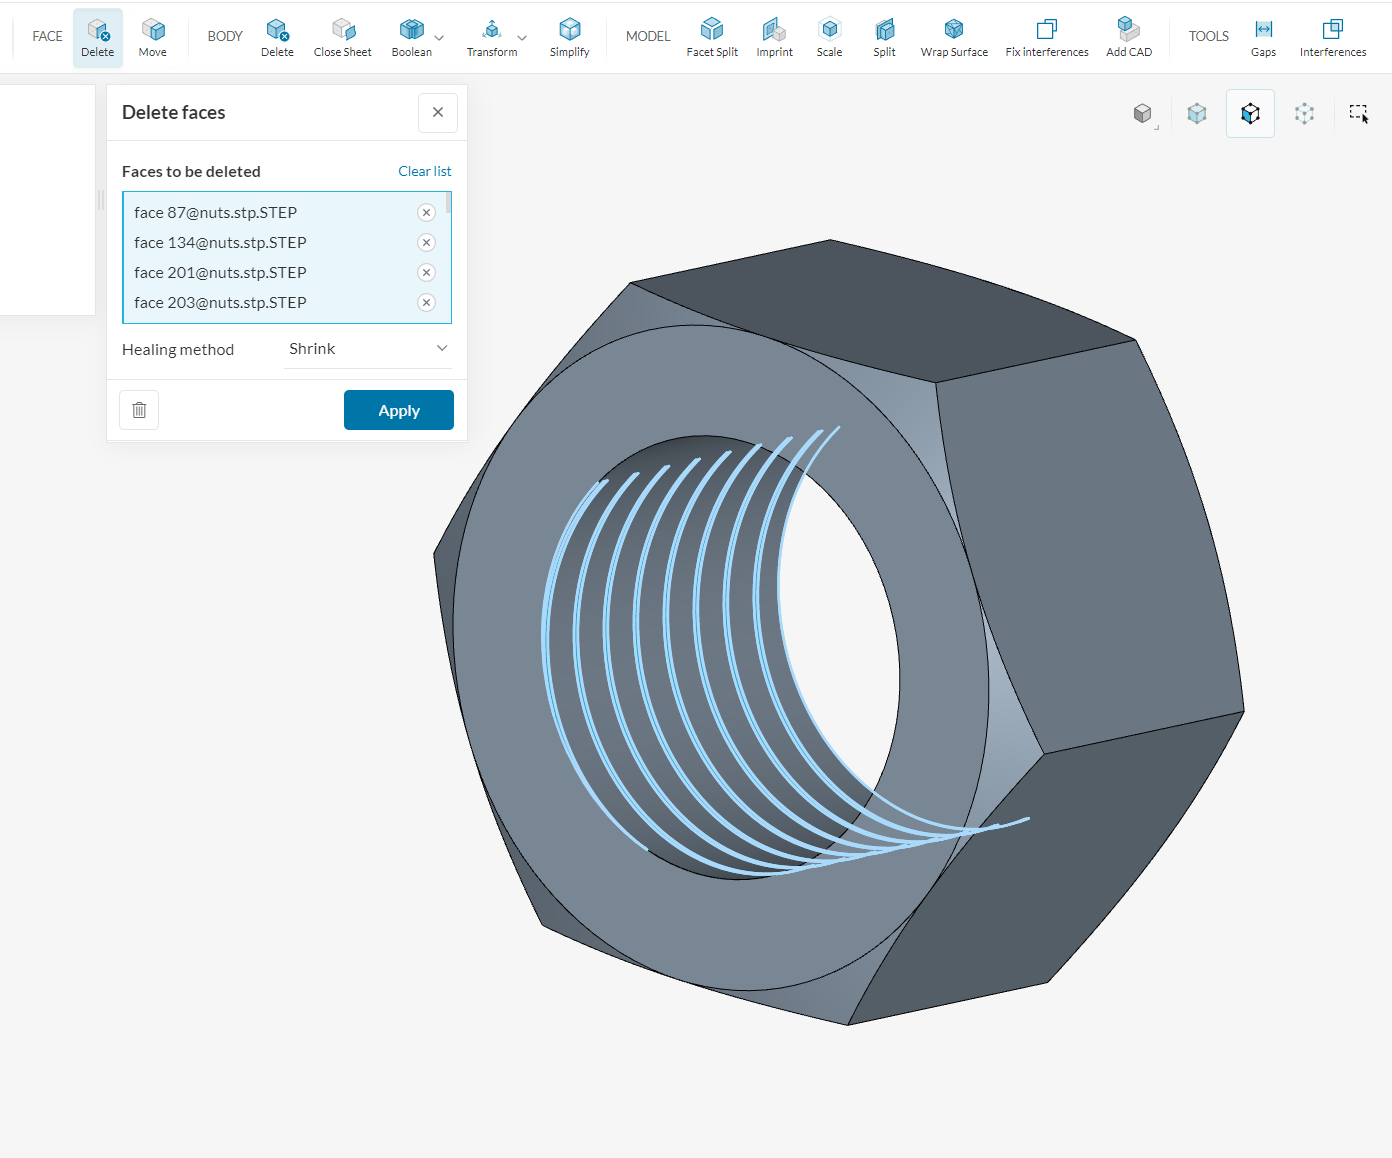Image resolution: width=1392 pixels, height=1158 pixels.
Task: Open the Healing method Shrink dropdown
Action: (x=367, y=349)
